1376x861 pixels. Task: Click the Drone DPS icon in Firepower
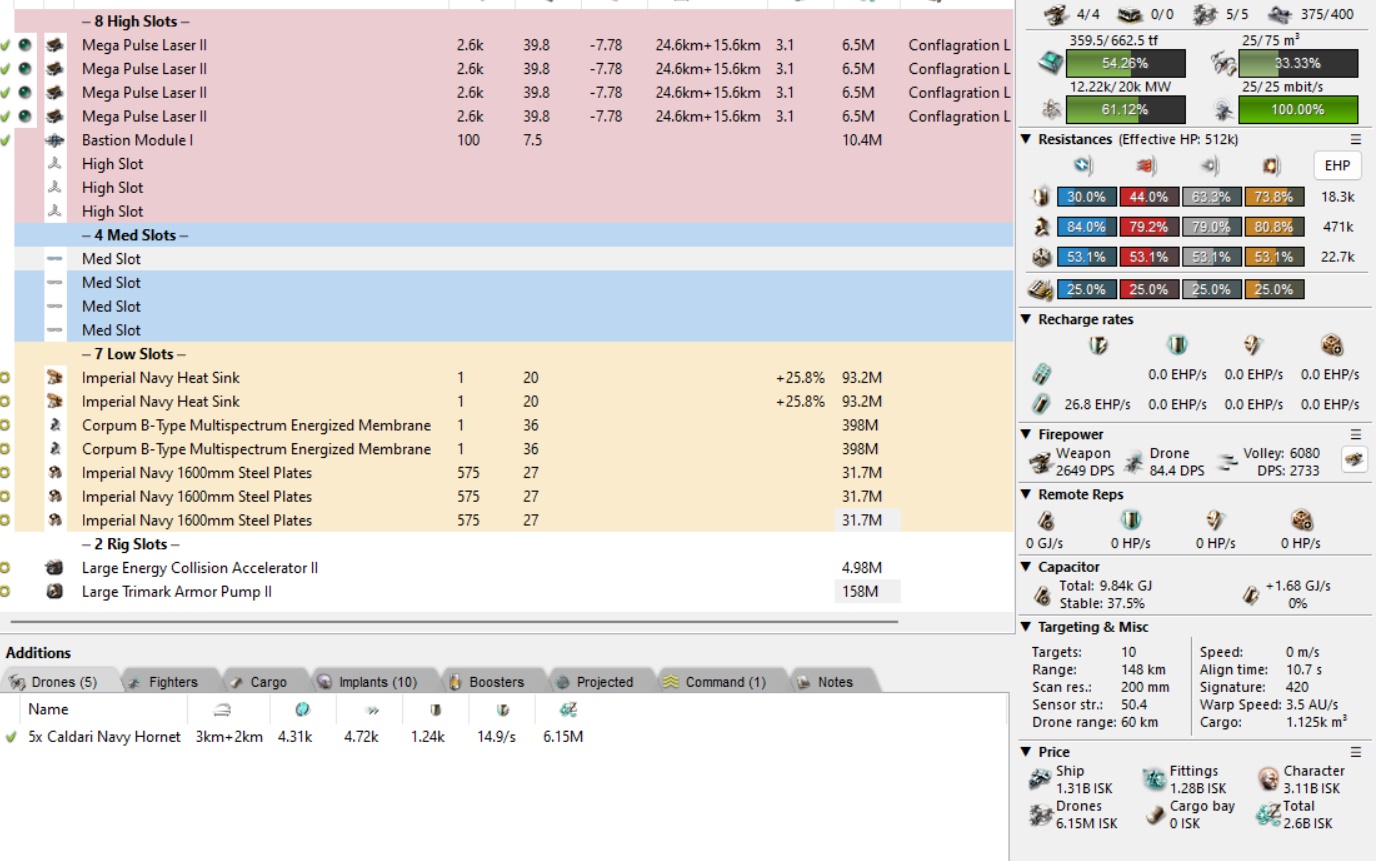pos(1134,462)
